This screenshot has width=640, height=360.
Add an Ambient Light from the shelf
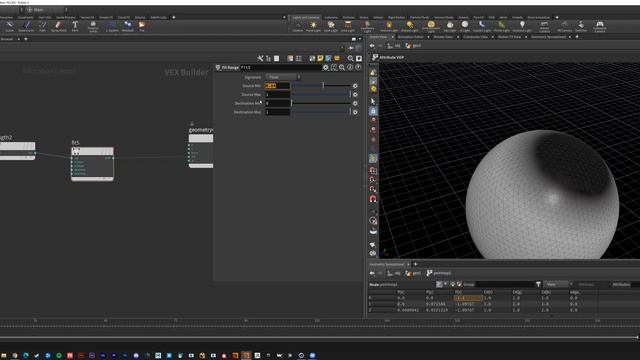[522, 27]
